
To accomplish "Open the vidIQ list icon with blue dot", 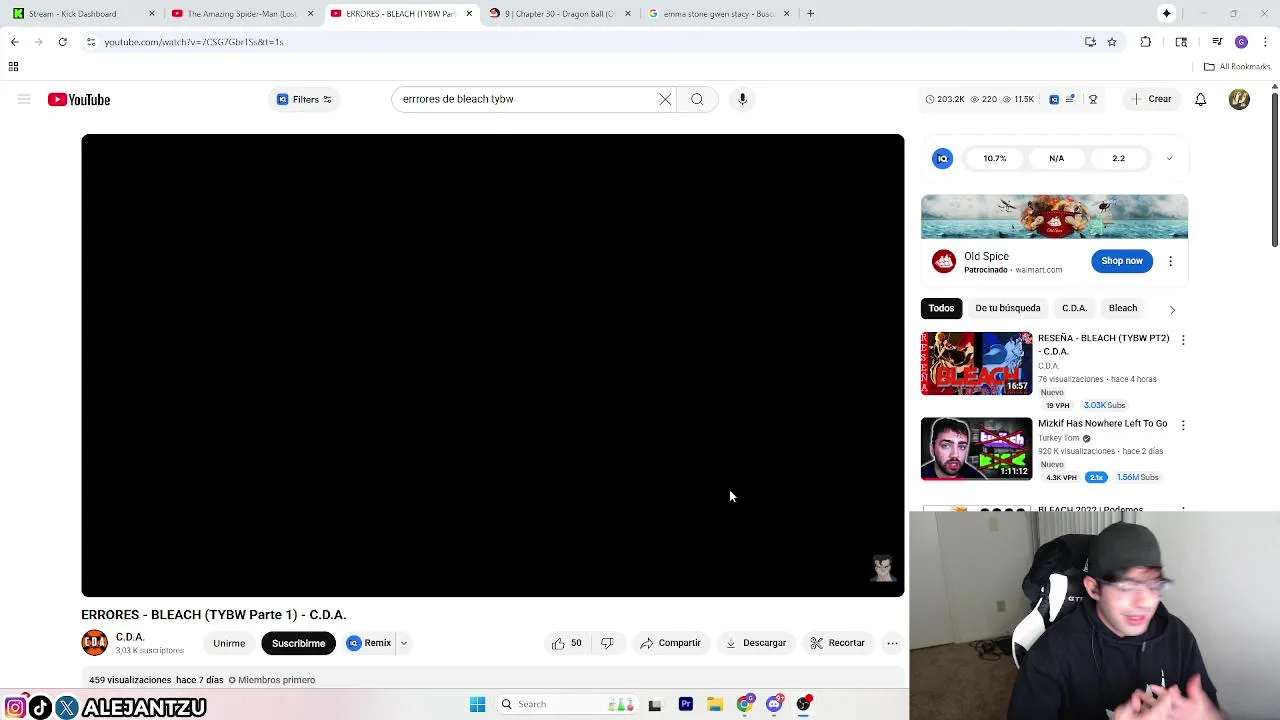I will [x=1070, y=99].
